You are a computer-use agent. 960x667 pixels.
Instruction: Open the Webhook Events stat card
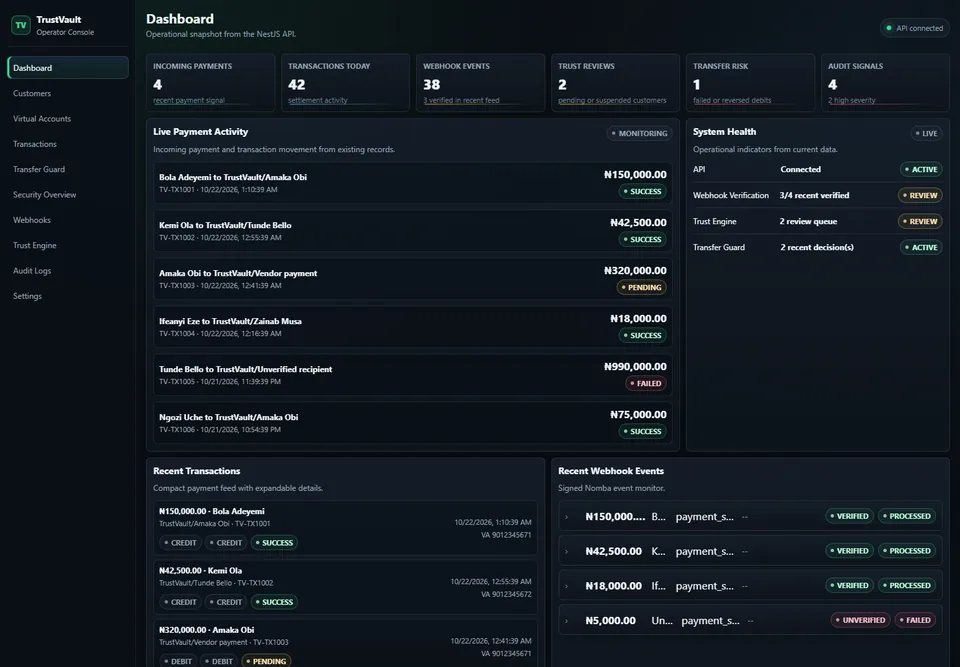[x=481, y=83]
